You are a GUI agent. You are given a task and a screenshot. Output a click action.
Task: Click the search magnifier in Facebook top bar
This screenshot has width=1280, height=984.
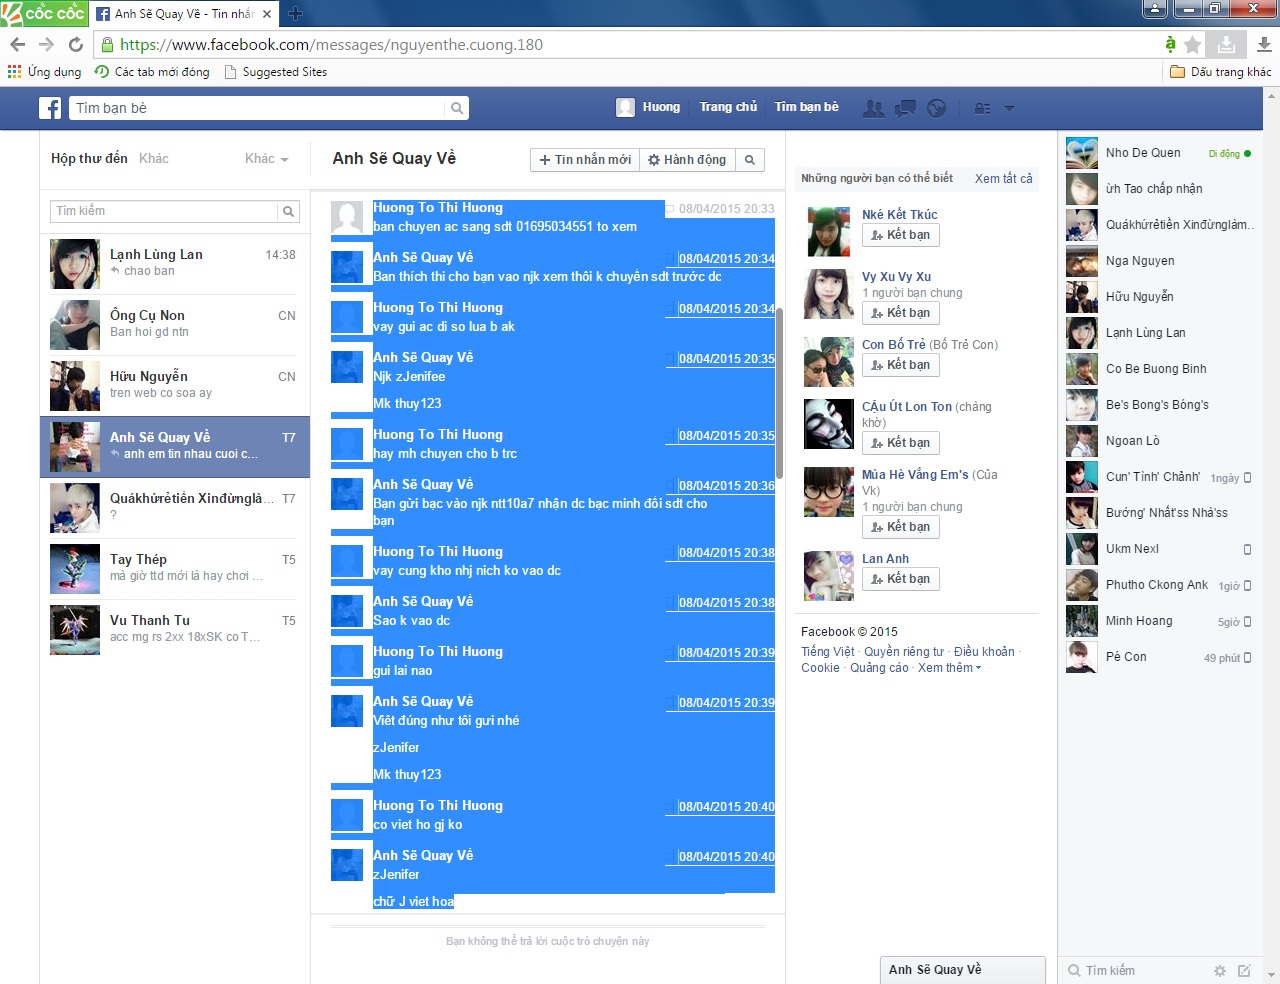[457, 108]
